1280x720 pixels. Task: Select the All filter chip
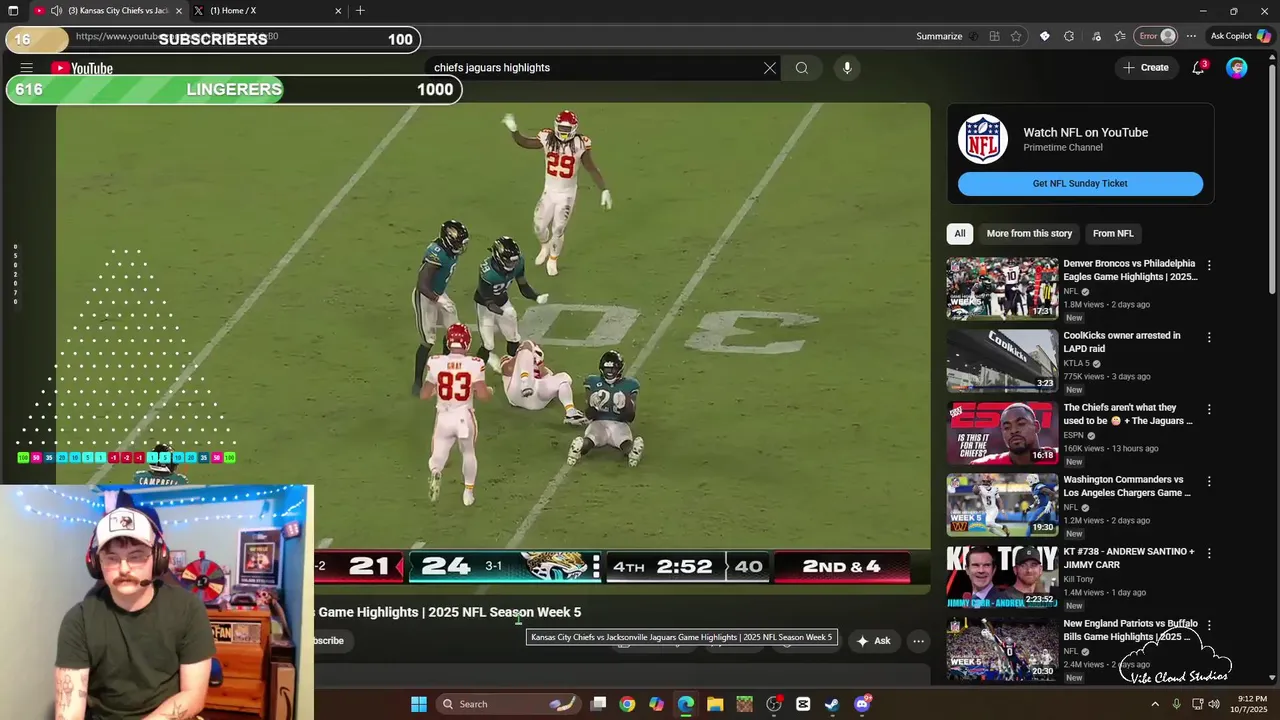pos(960,234)
